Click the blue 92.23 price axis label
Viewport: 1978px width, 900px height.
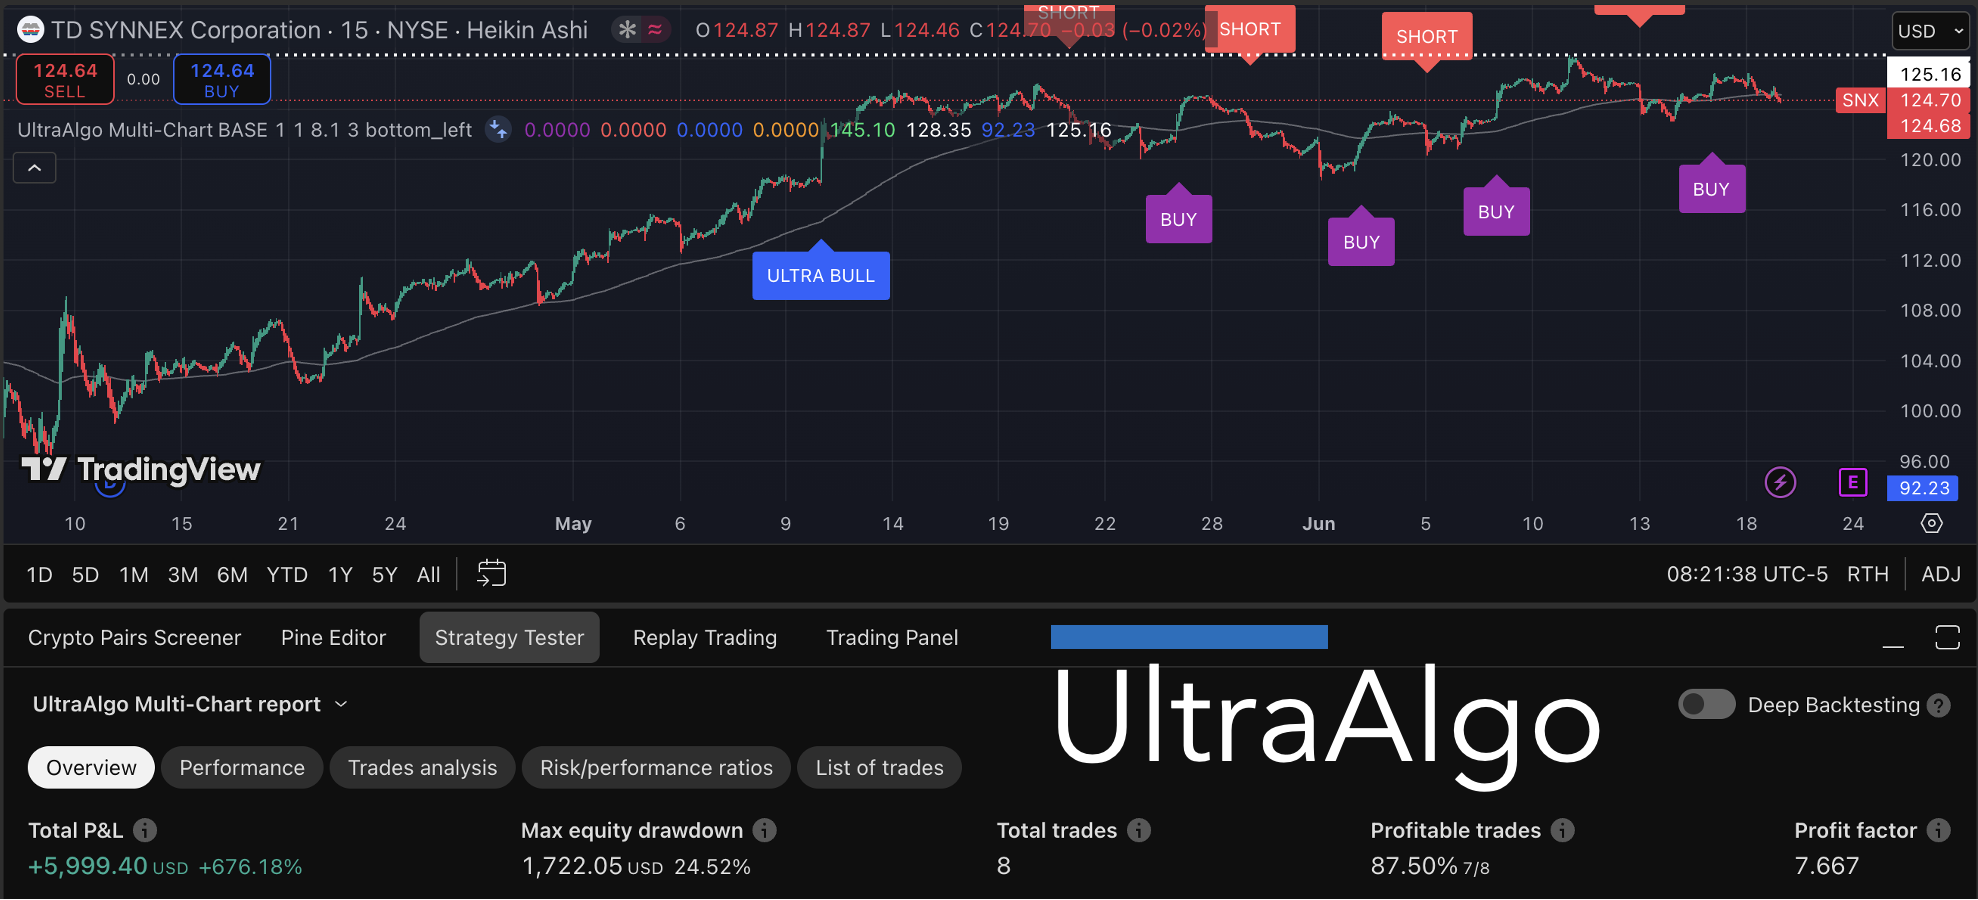1924,488
